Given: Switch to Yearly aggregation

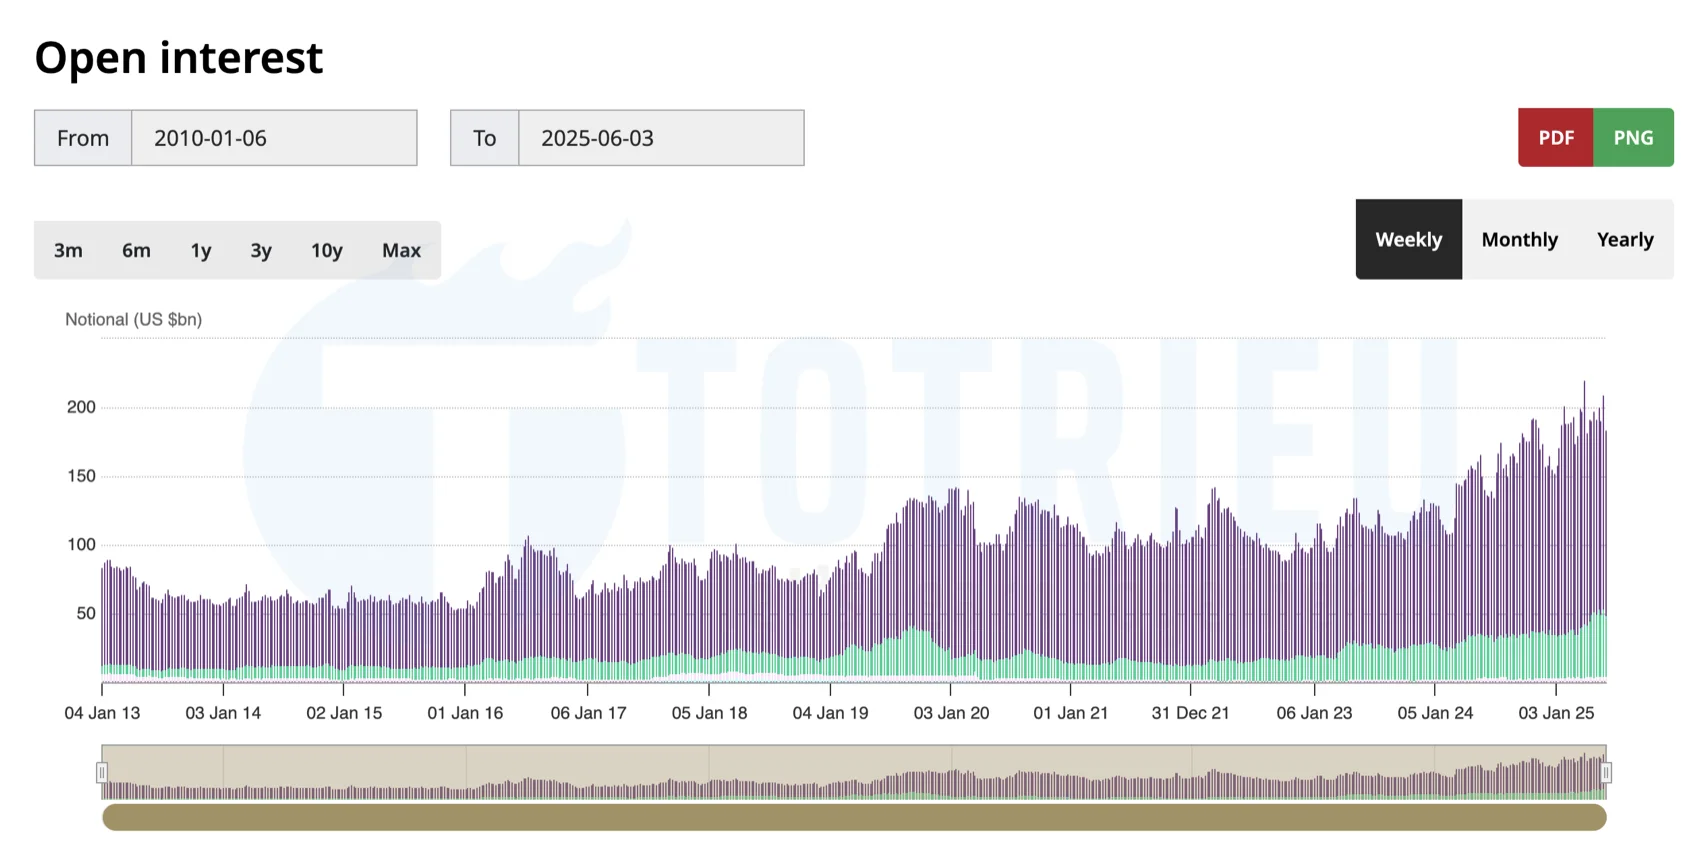Looking at the screenshot, I should (x=1625, y=239).
